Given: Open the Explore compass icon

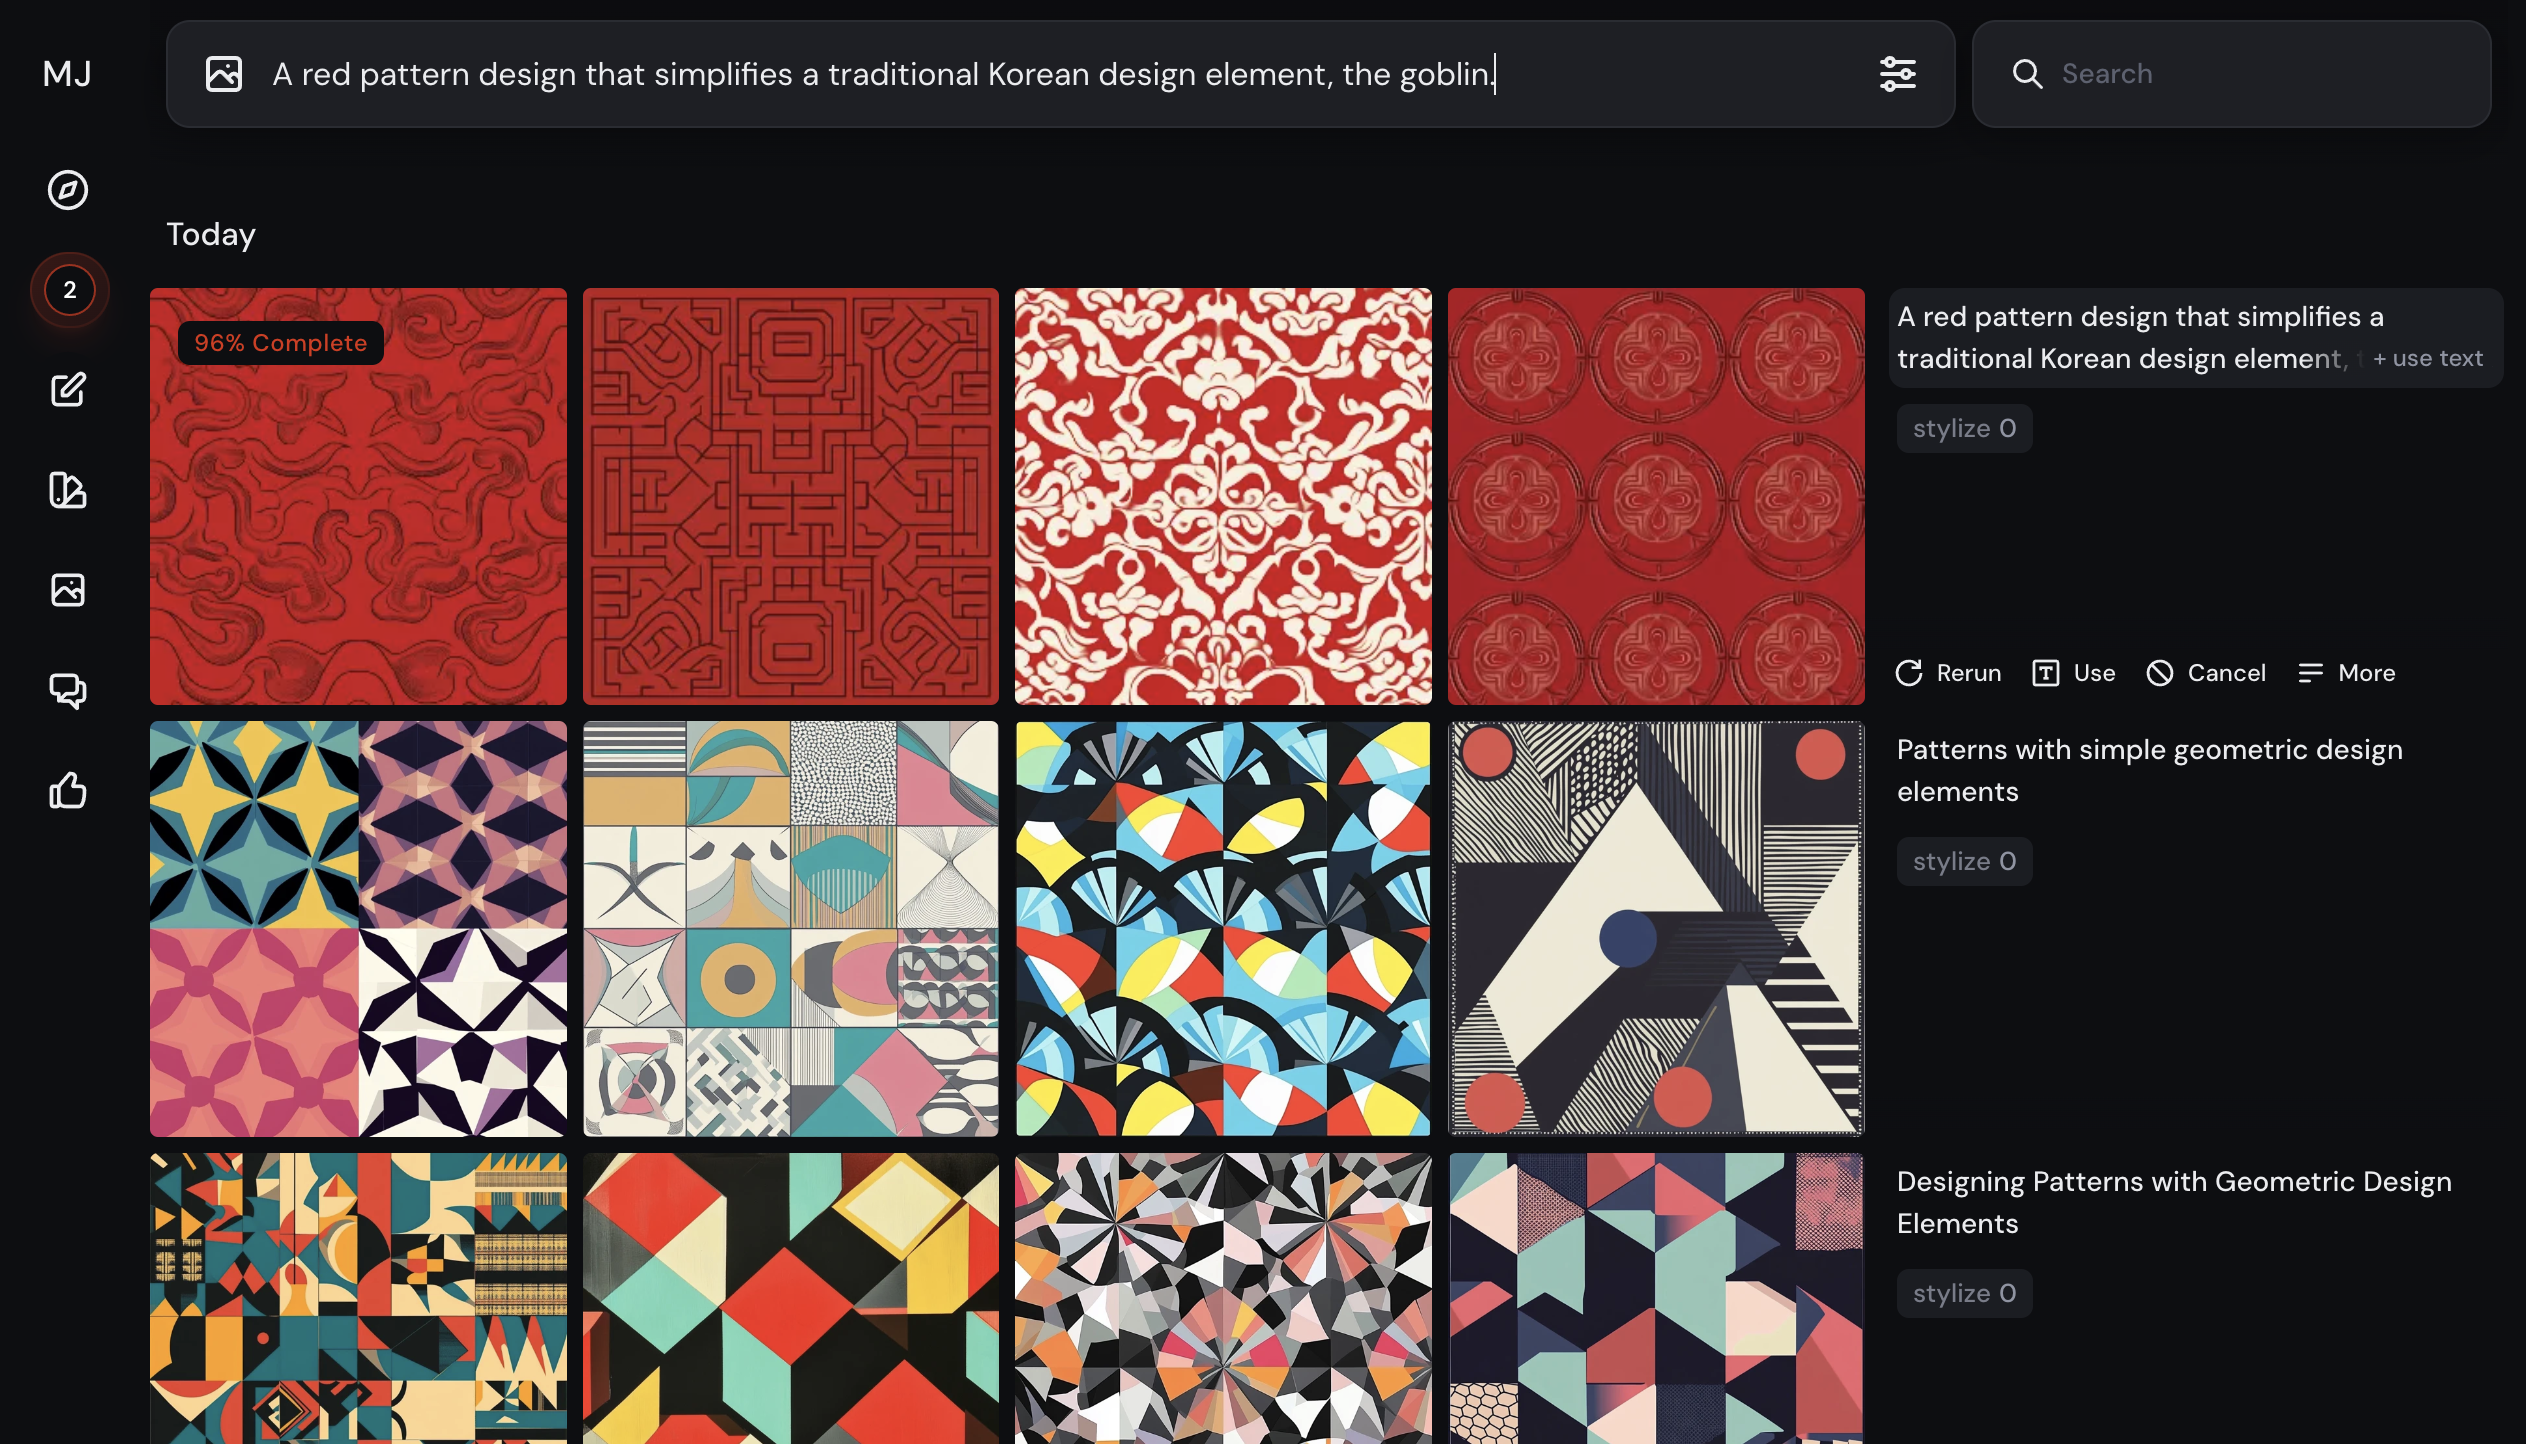Looking at the screenshot, I should (68, 190).
